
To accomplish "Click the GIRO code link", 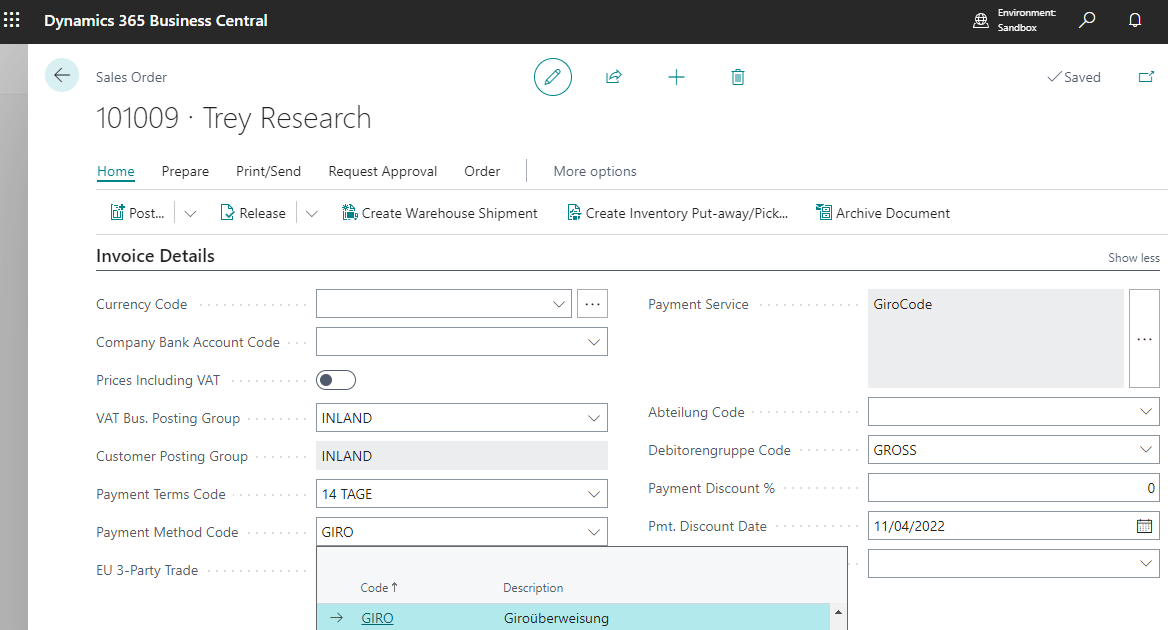I will coord(377,618).
